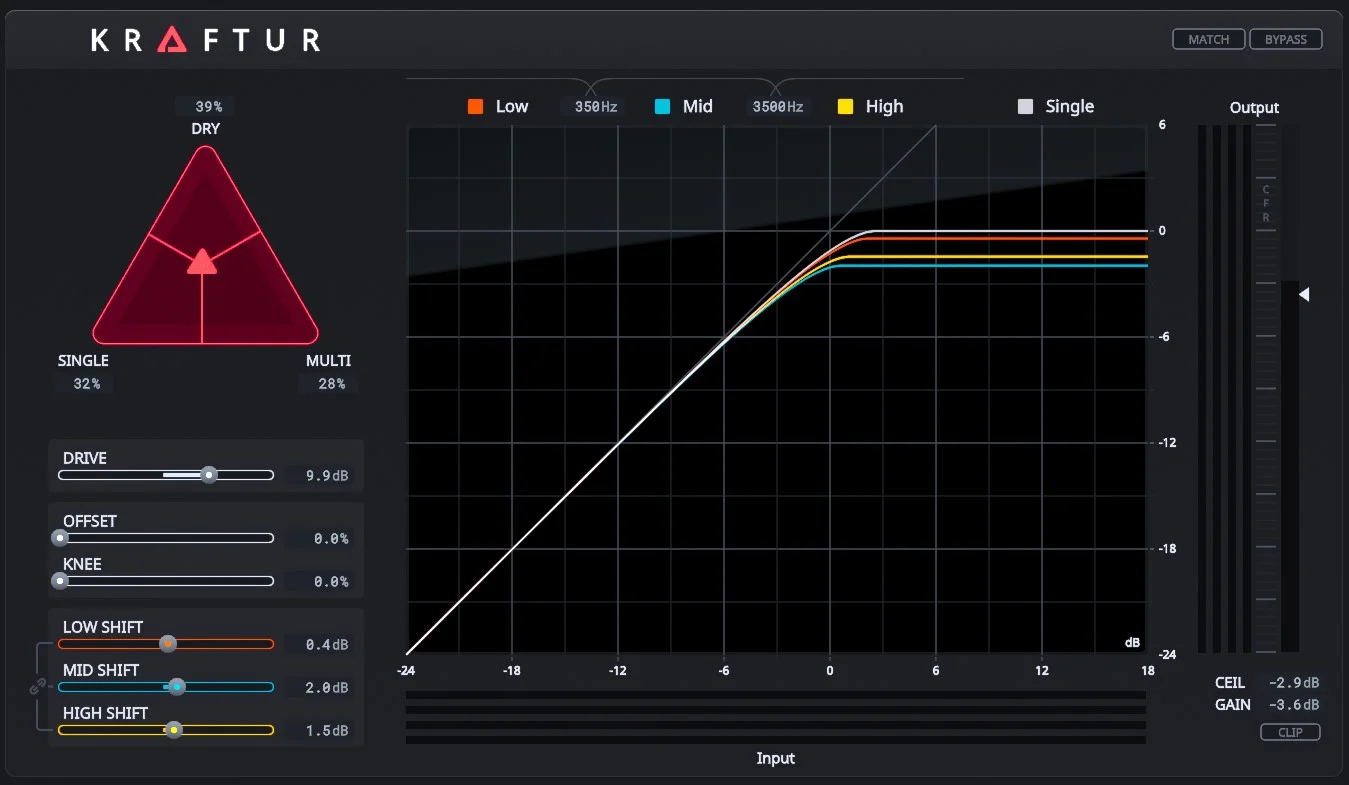Click the DRIVE 9.9dB value field
The height and width of the screenshot is (785, 1349).
(x=322, y=476)
